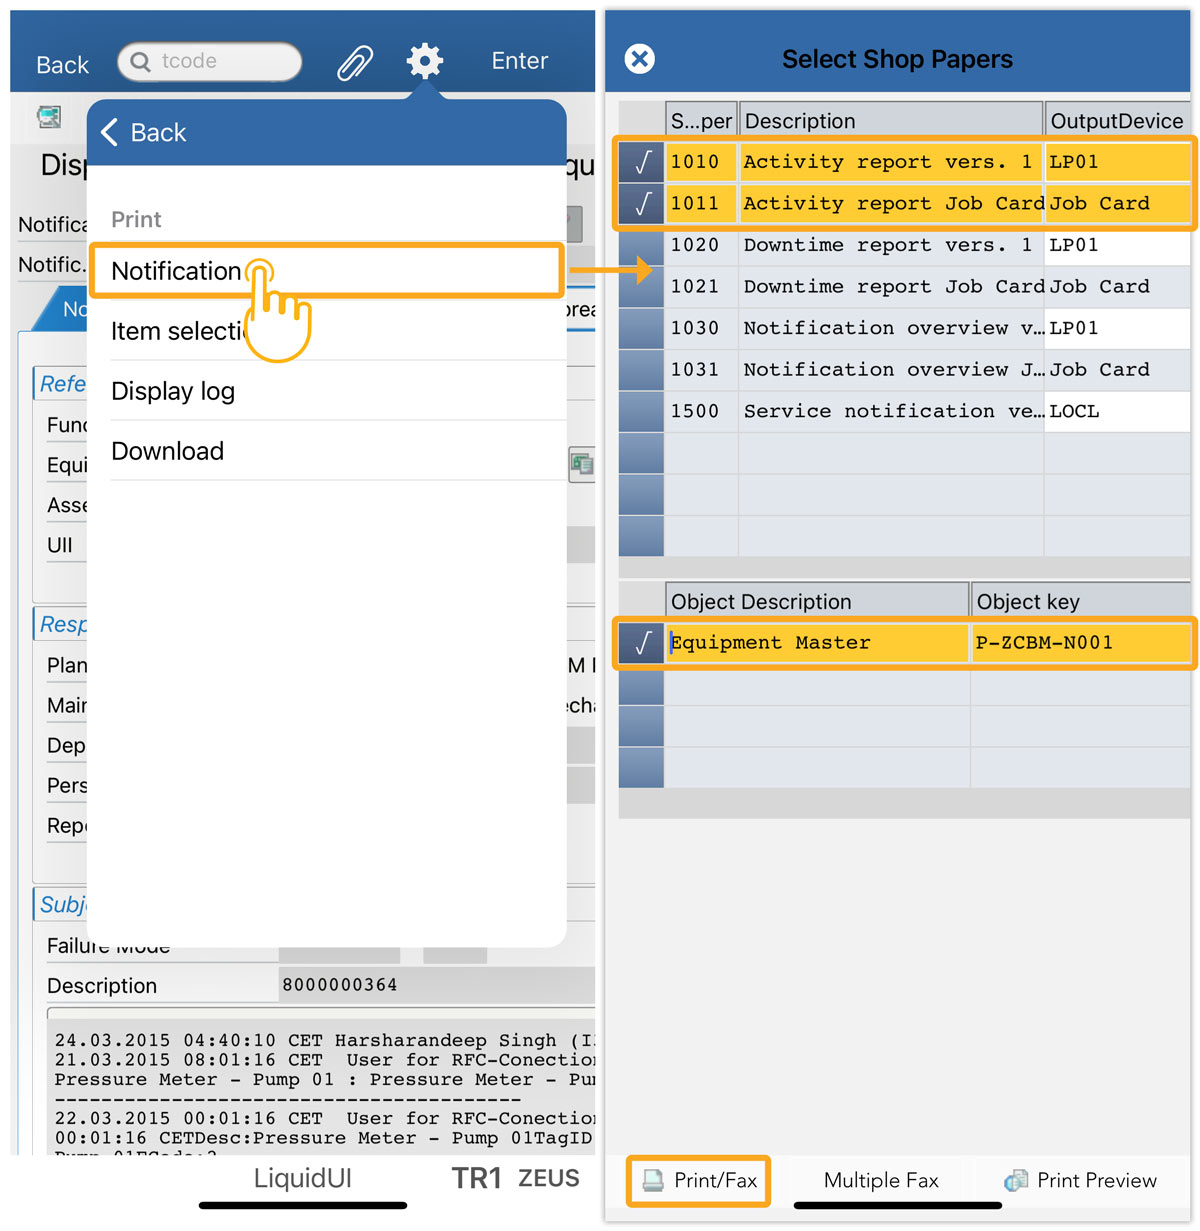Open the settings gear icon
This screenshot has height=1231, width=1200.
[425, 61]
